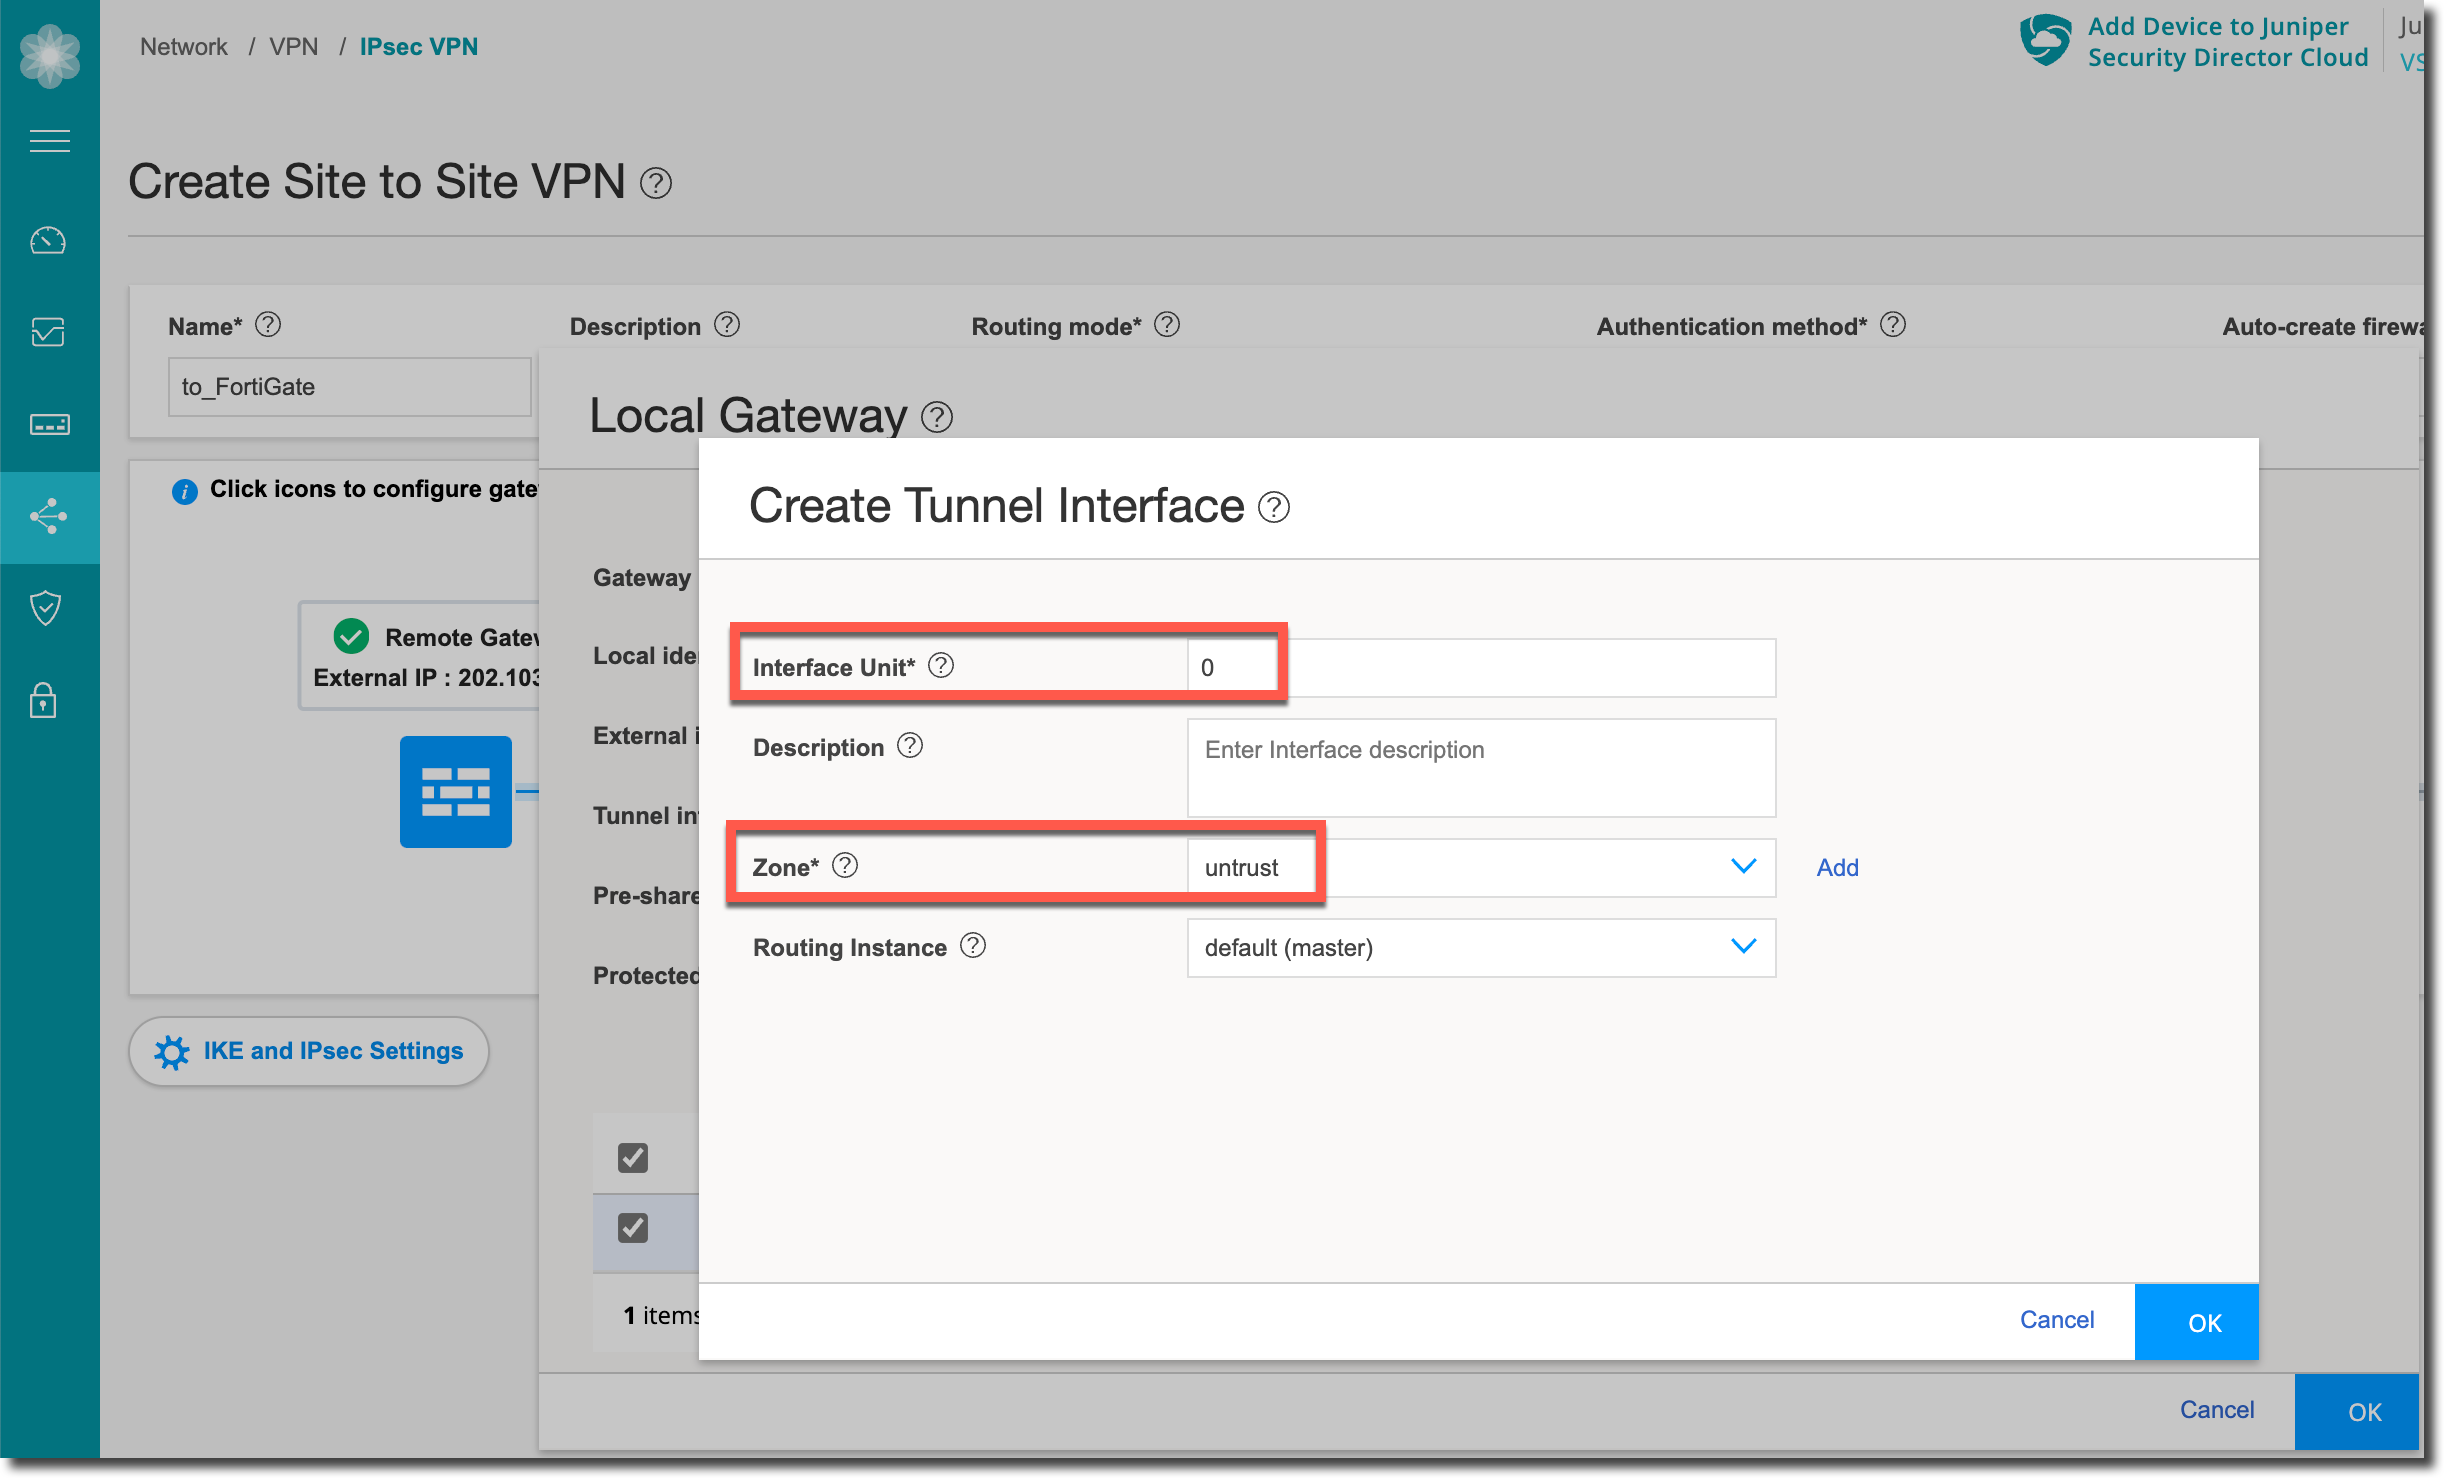2444x1478 pixels.
Task: Open IKE and IPsec Settings
Action: point(309,1051)
